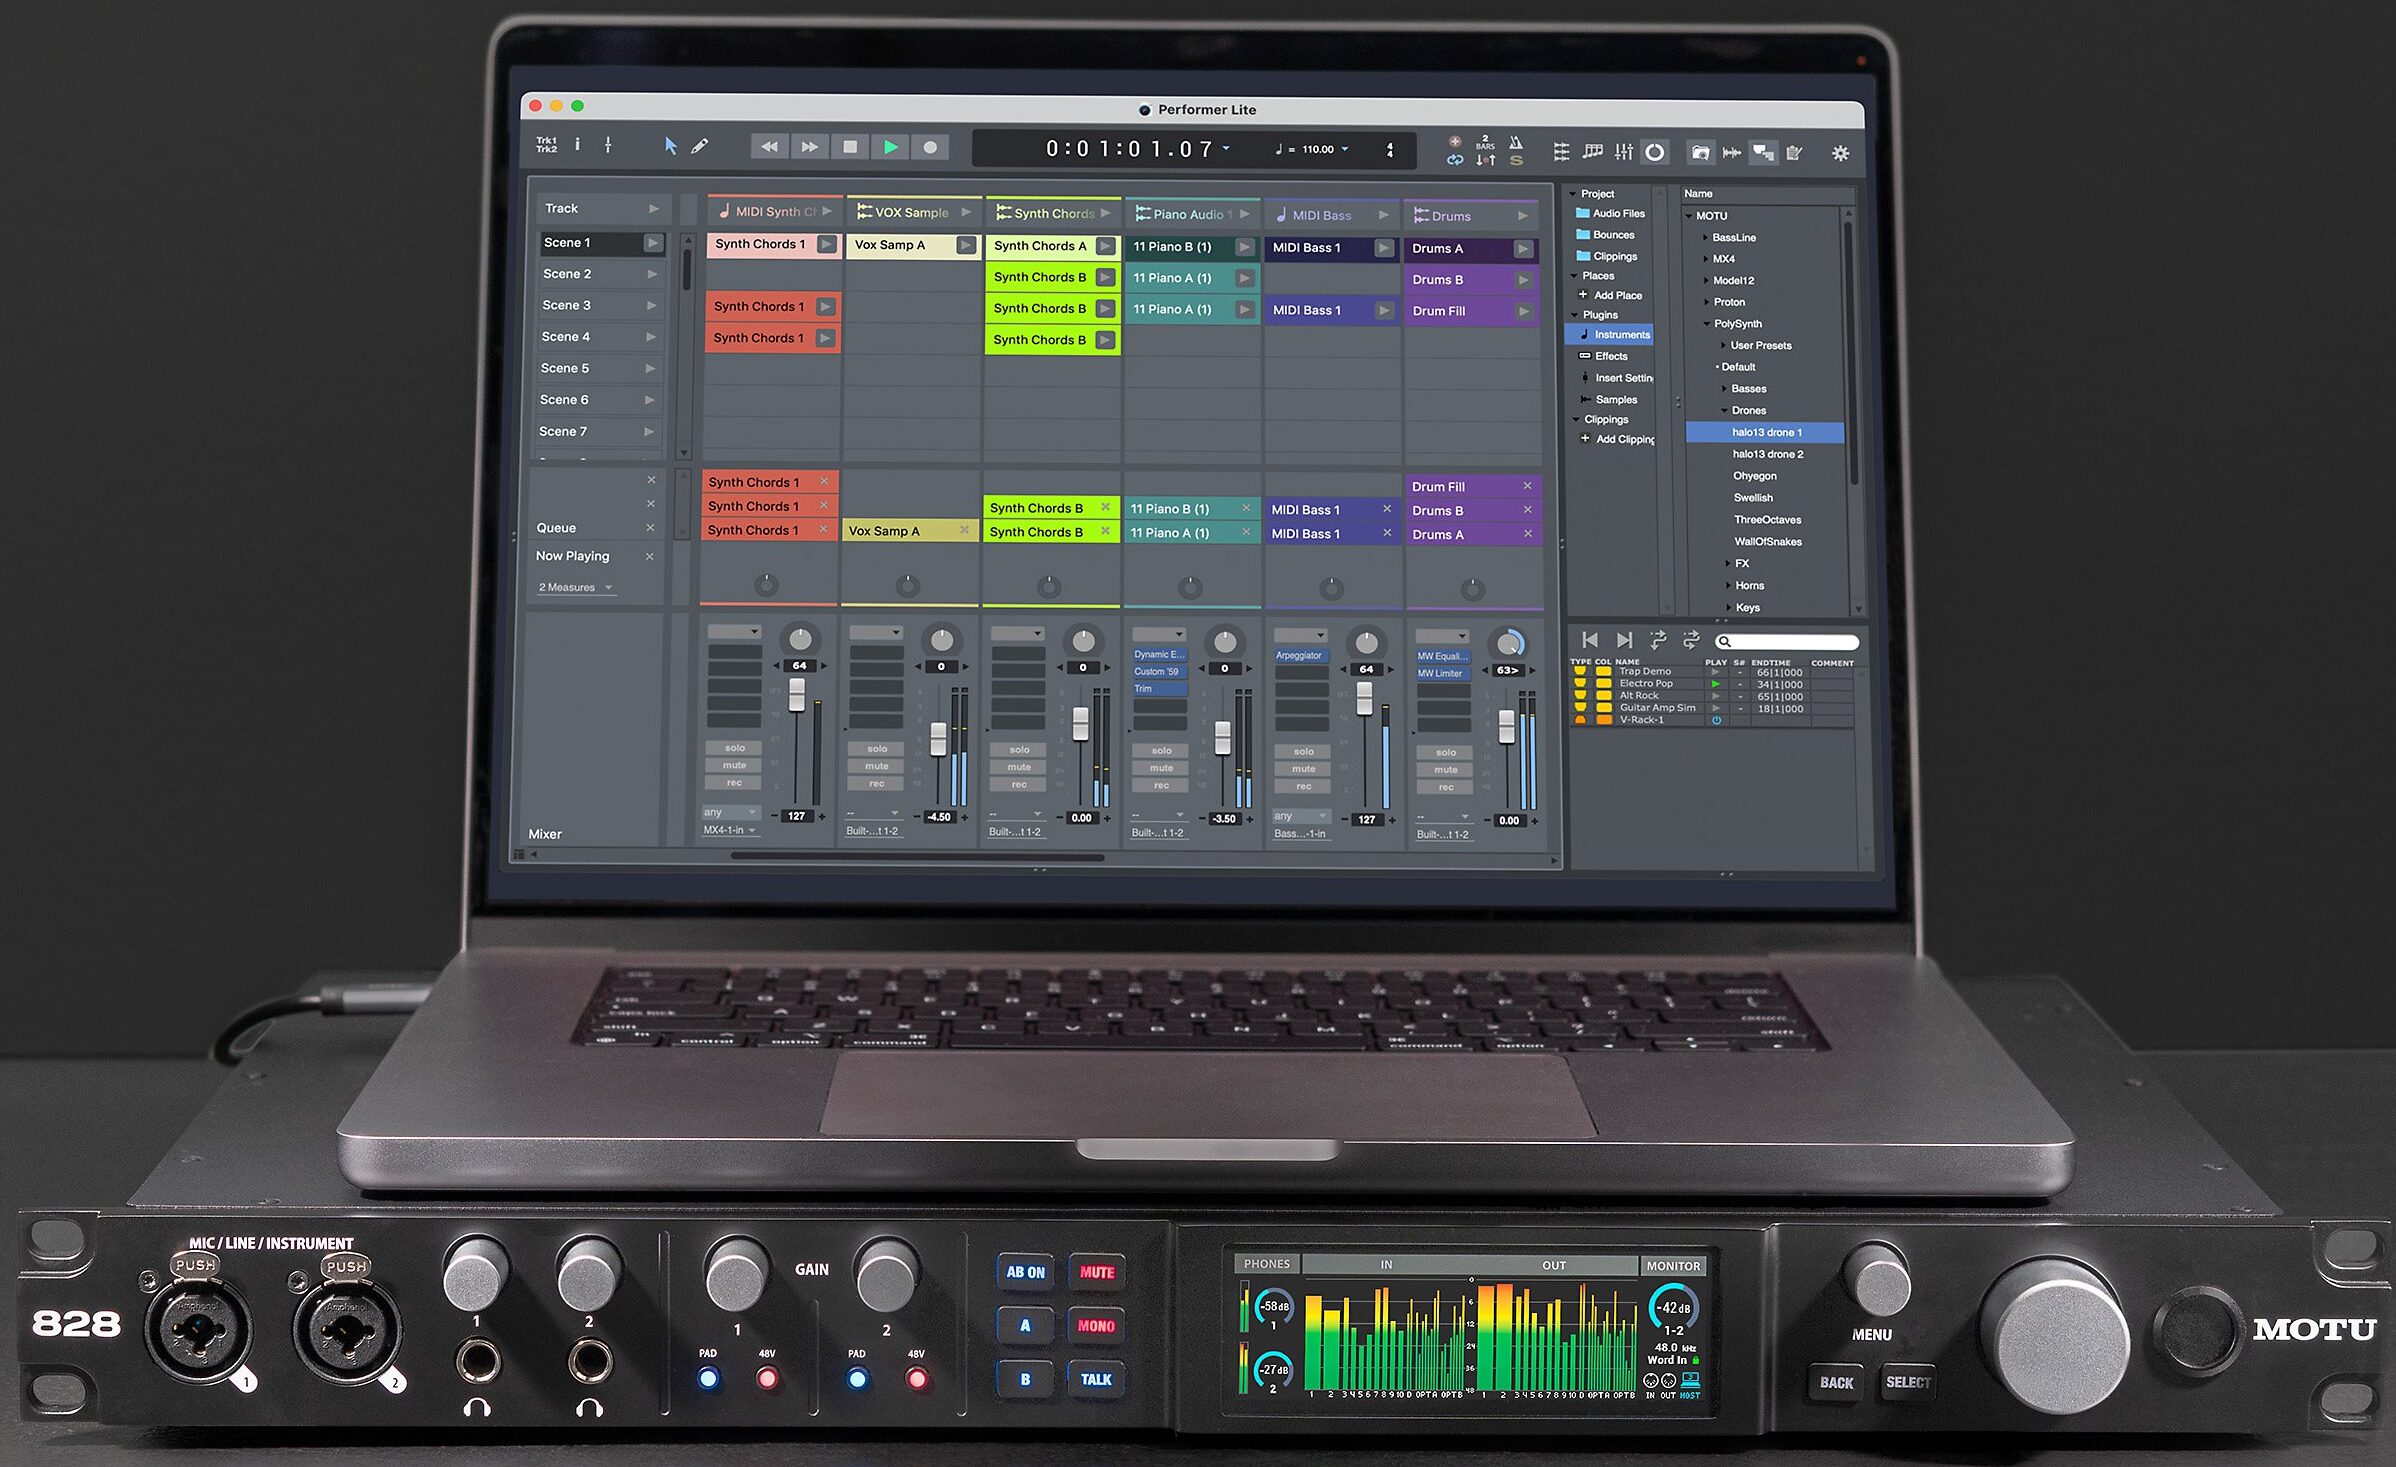This screenshot has width=2396, height=1467.
Task: Open the tempo 110.00 dropdown
Action: coord(1345,149)
